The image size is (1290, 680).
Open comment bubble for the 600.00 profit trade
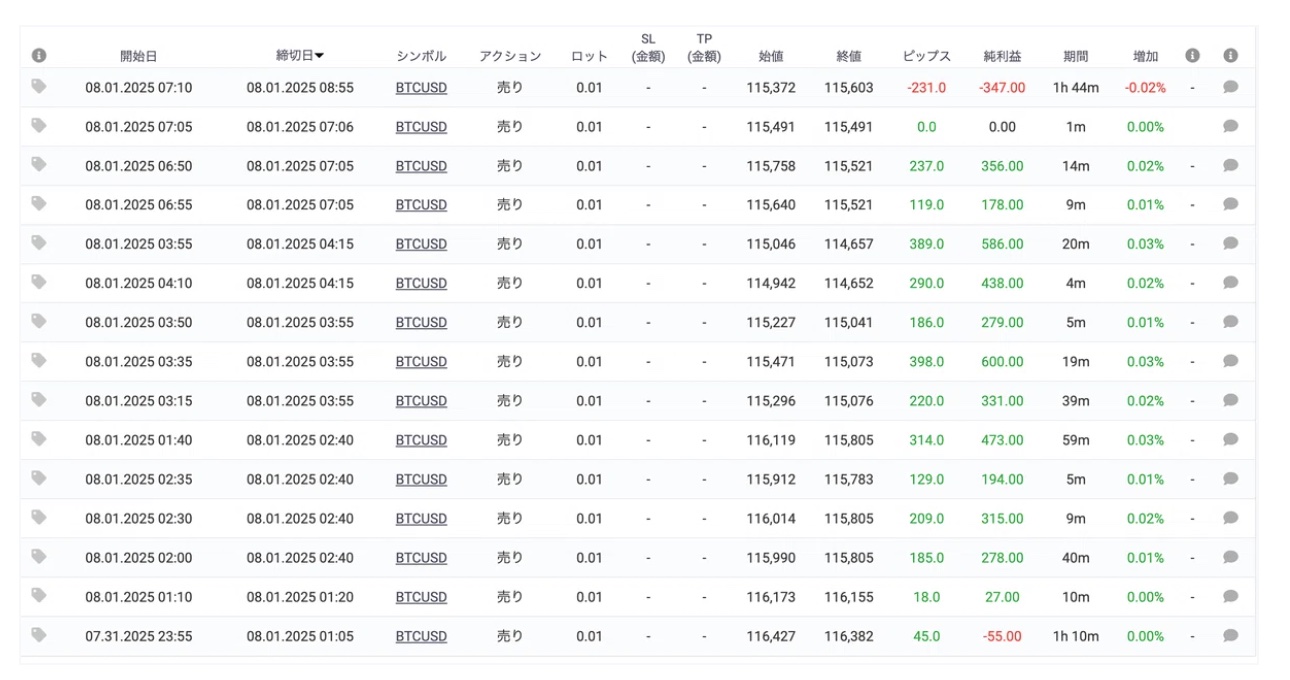1231,361
